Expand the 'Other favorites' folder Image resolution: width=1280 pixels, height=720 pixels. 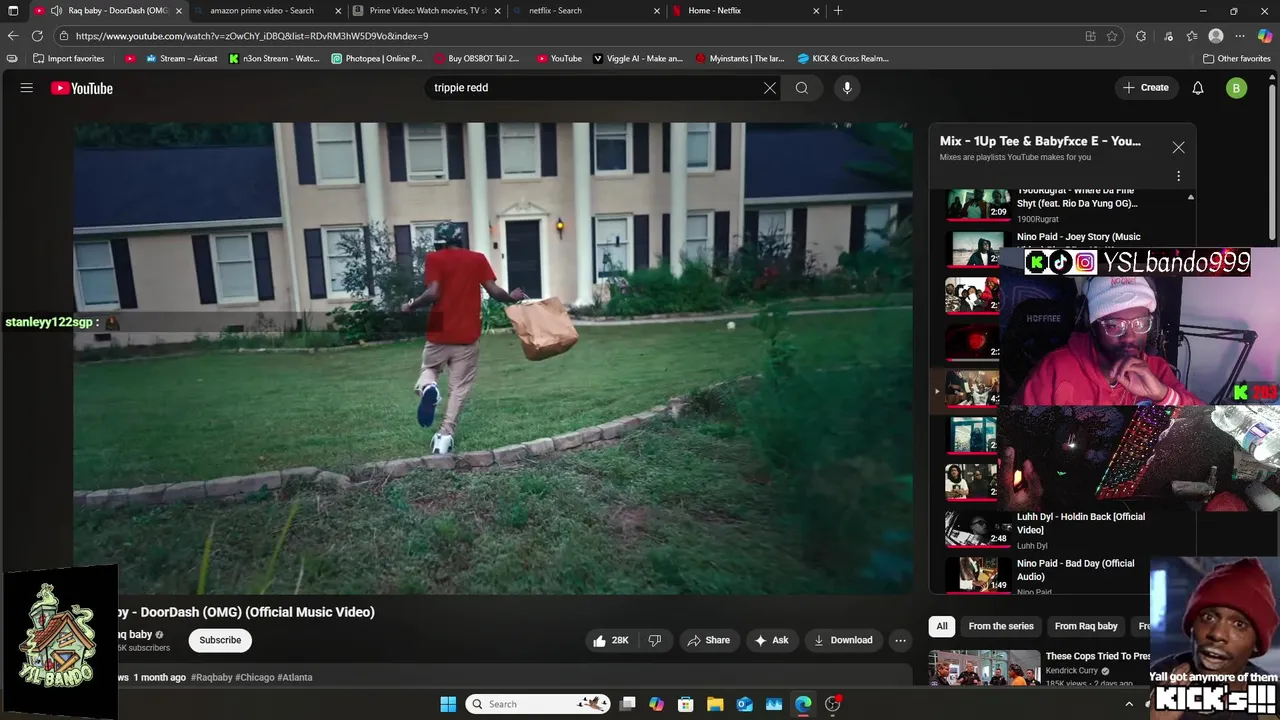1237,58
